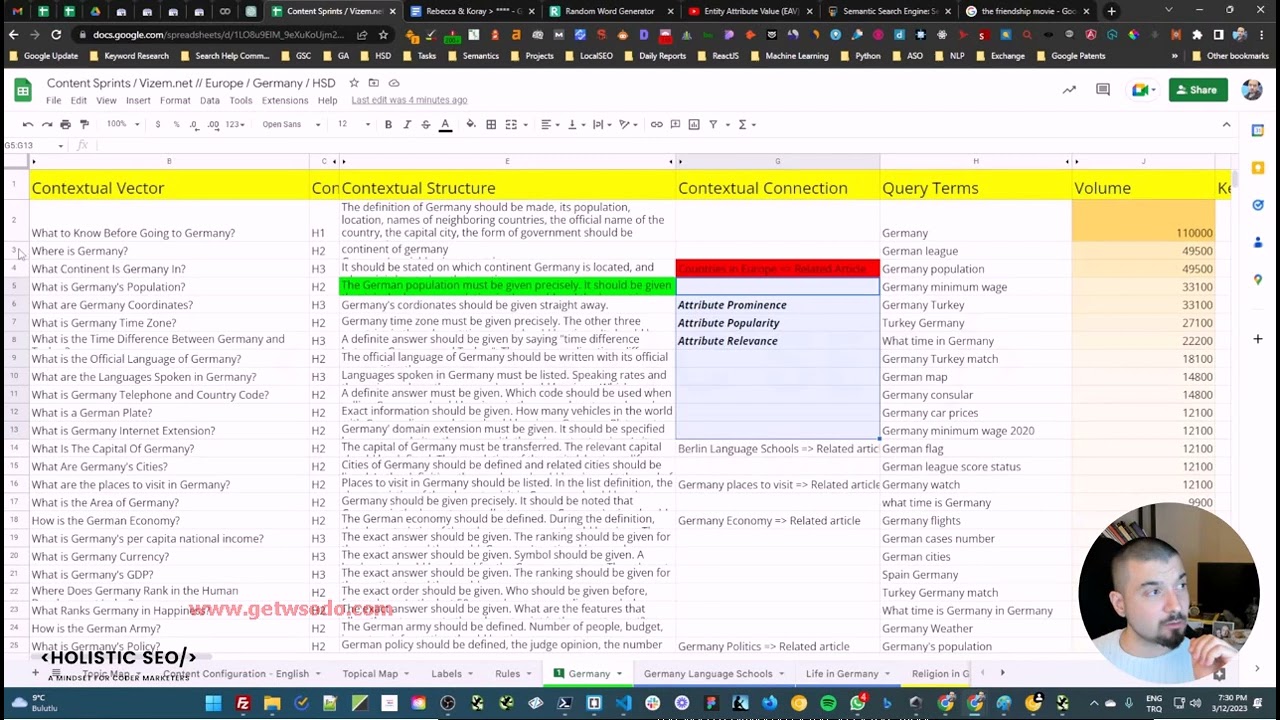The image size is (1280, 720).
Task: Open the number format 123 dropdown
Action: pos(235,124)
